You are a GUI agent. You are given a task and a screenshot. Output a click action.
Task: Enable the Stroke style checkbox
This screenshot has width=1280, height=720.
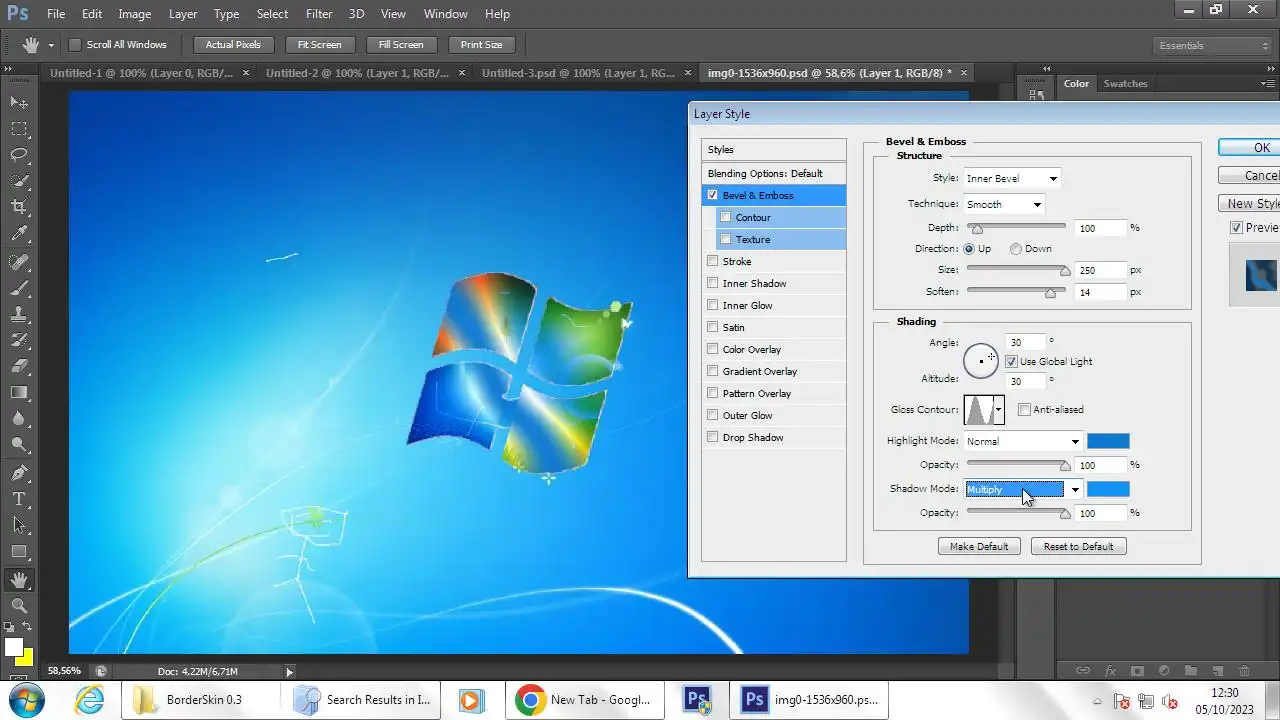pyautogui.click(x=712, y=261)
